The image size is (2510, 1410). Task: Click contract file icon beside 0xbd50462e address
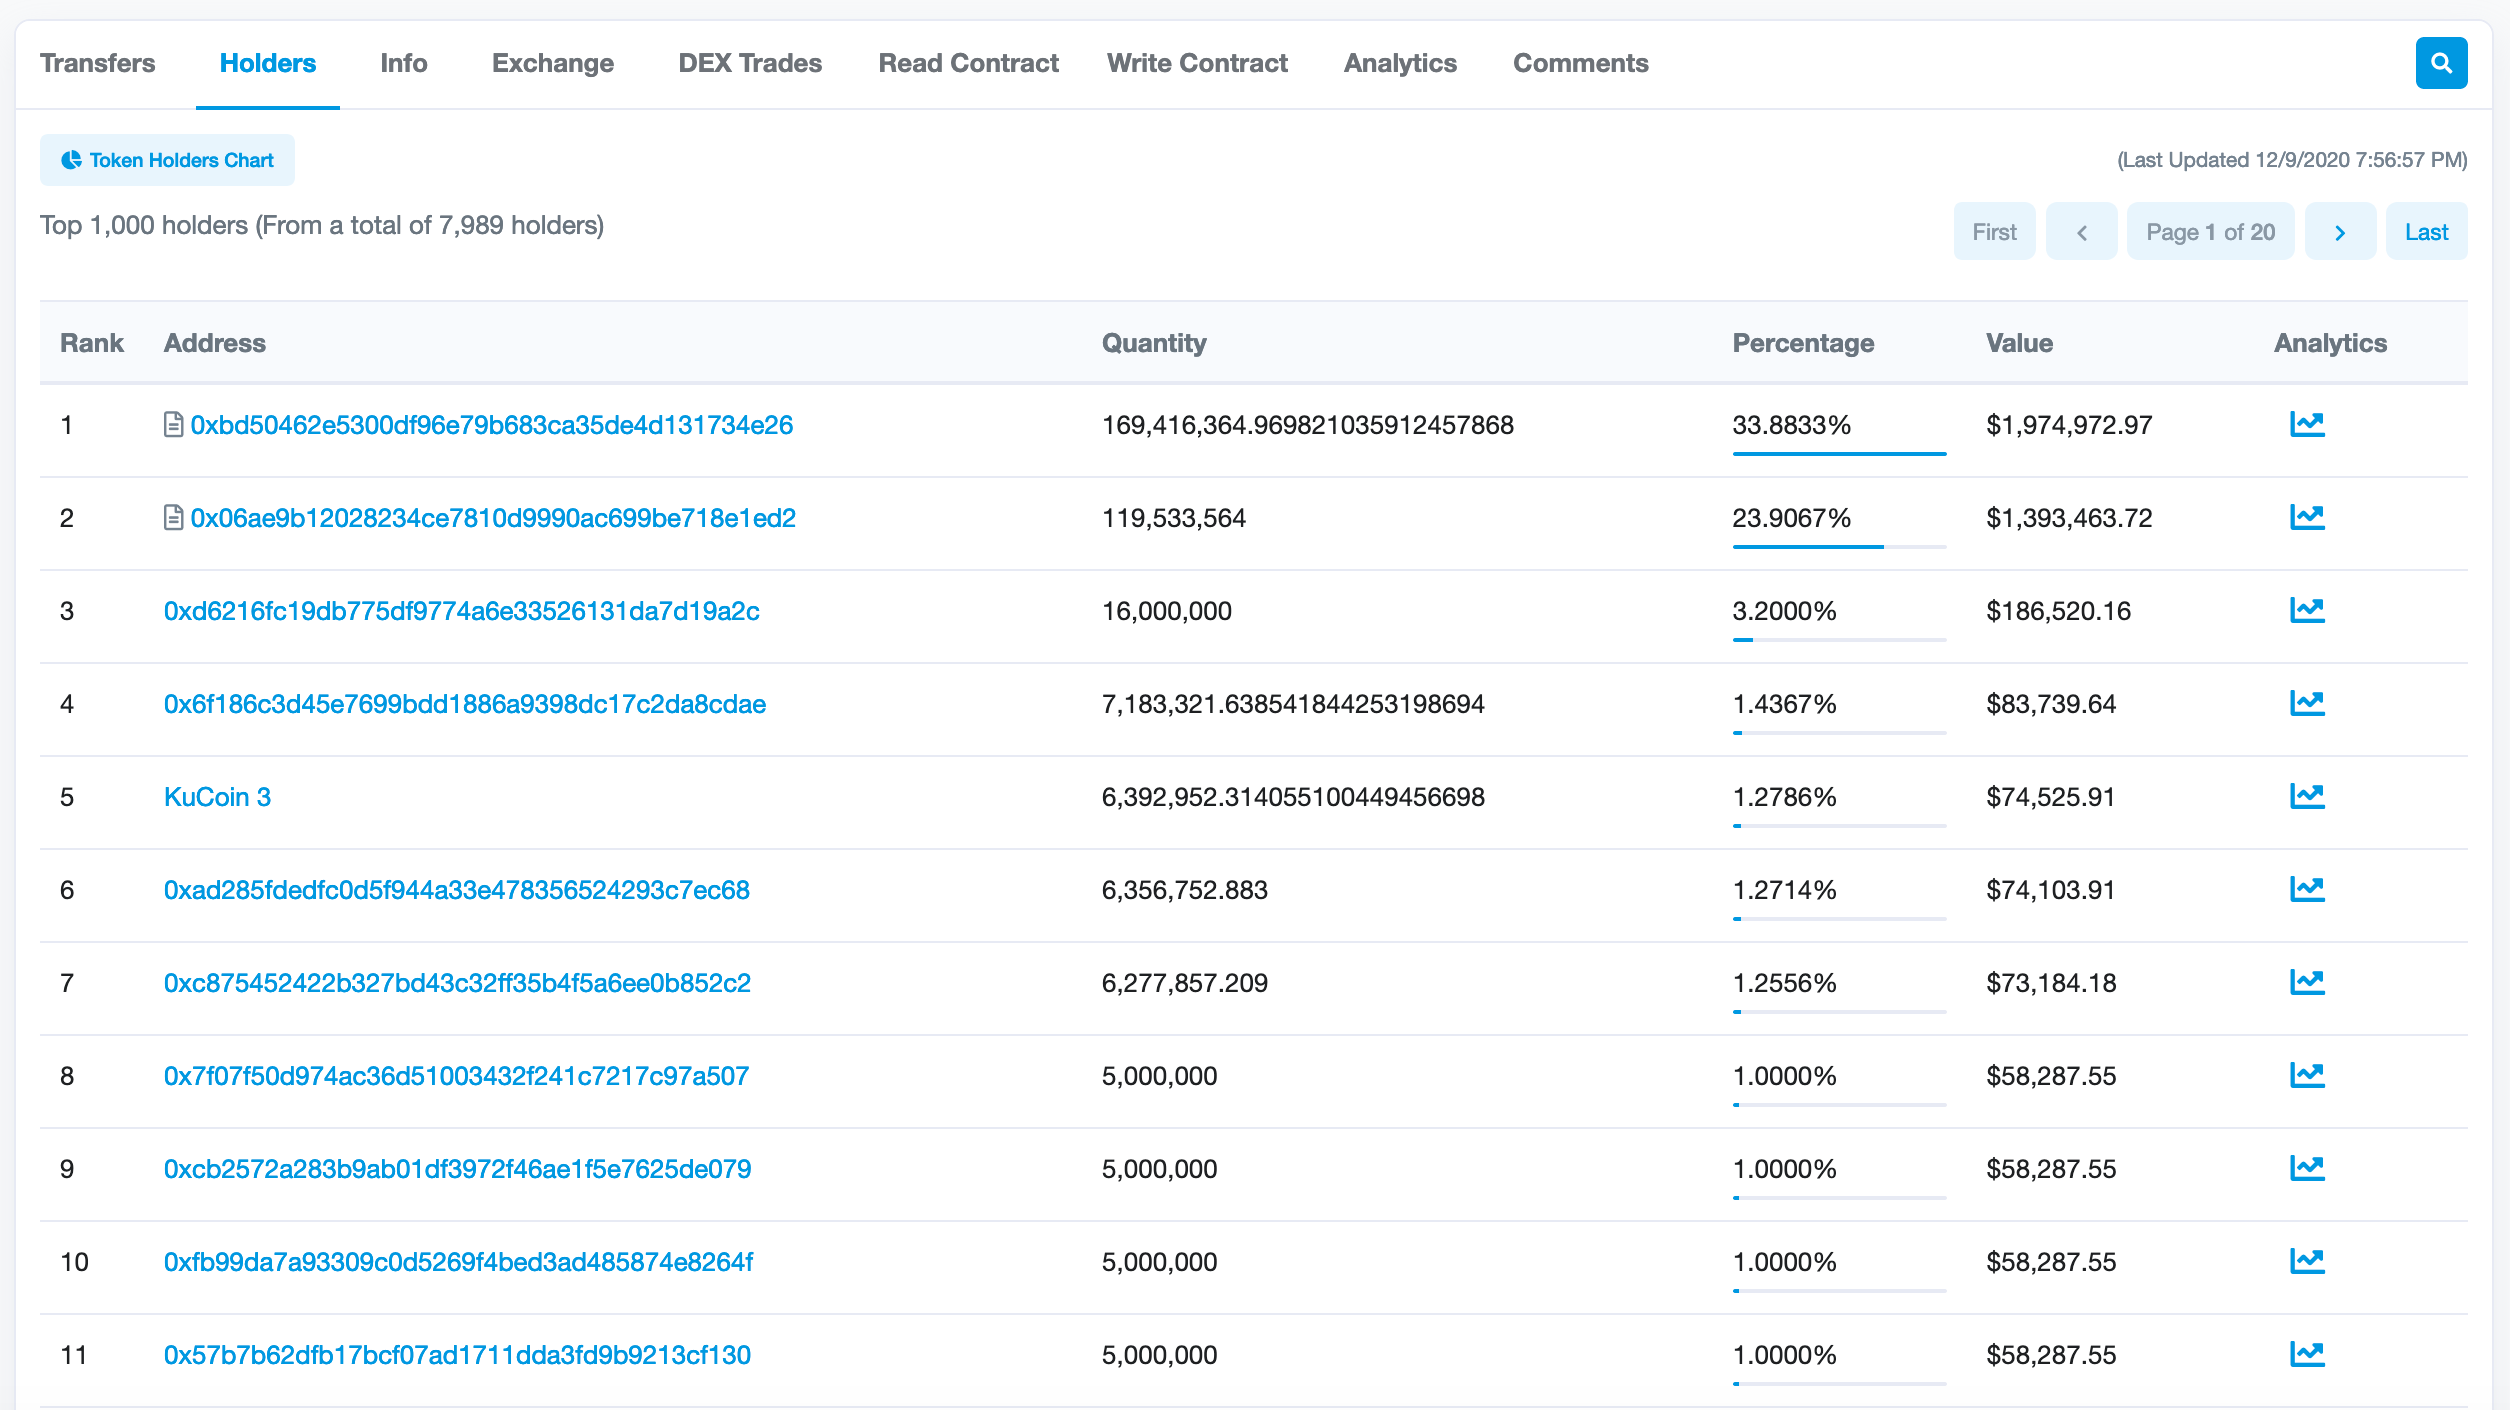[173, 425]
